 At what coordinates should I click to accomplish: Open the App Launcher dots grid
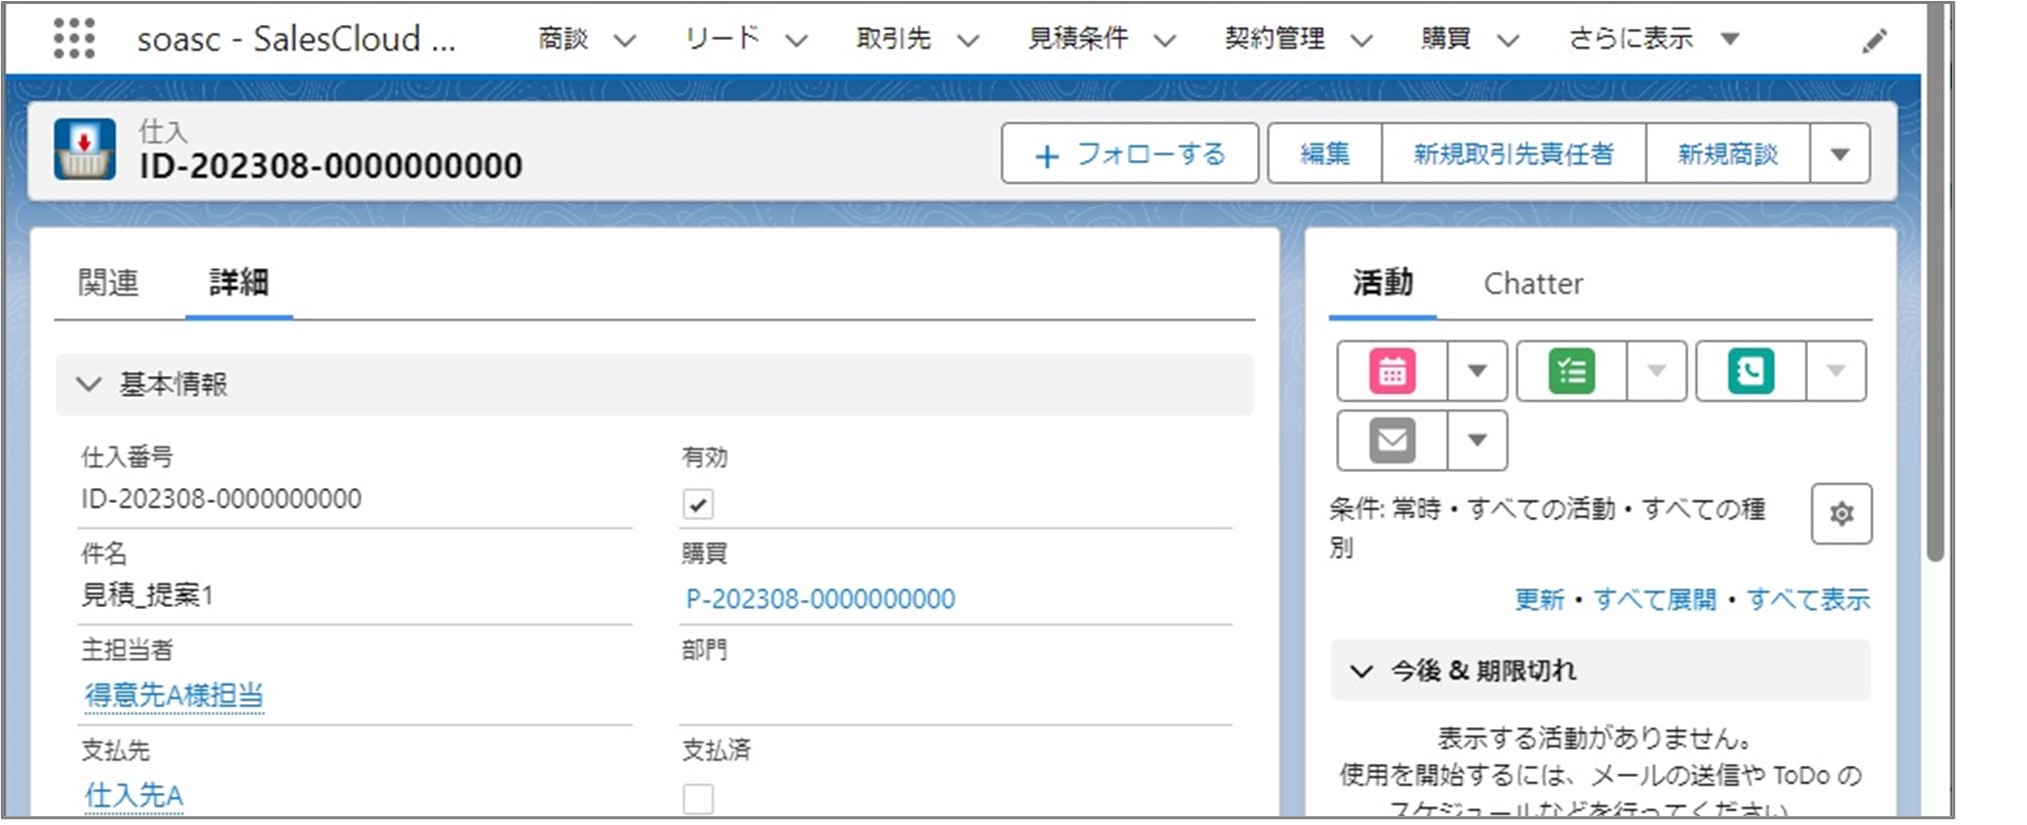[x=74, y=39]
